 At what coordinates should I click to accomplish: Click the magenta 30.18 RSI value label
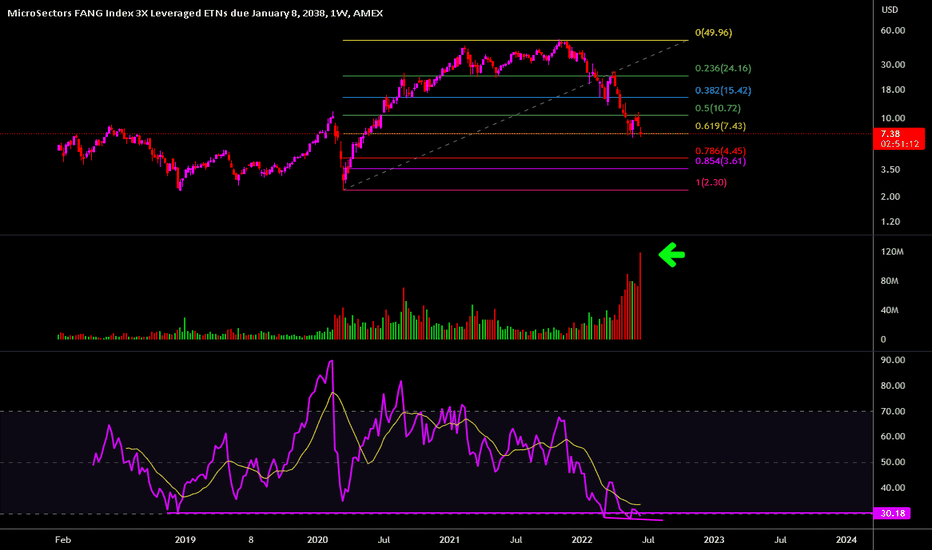pyautogui.click(x=892, y=513)
